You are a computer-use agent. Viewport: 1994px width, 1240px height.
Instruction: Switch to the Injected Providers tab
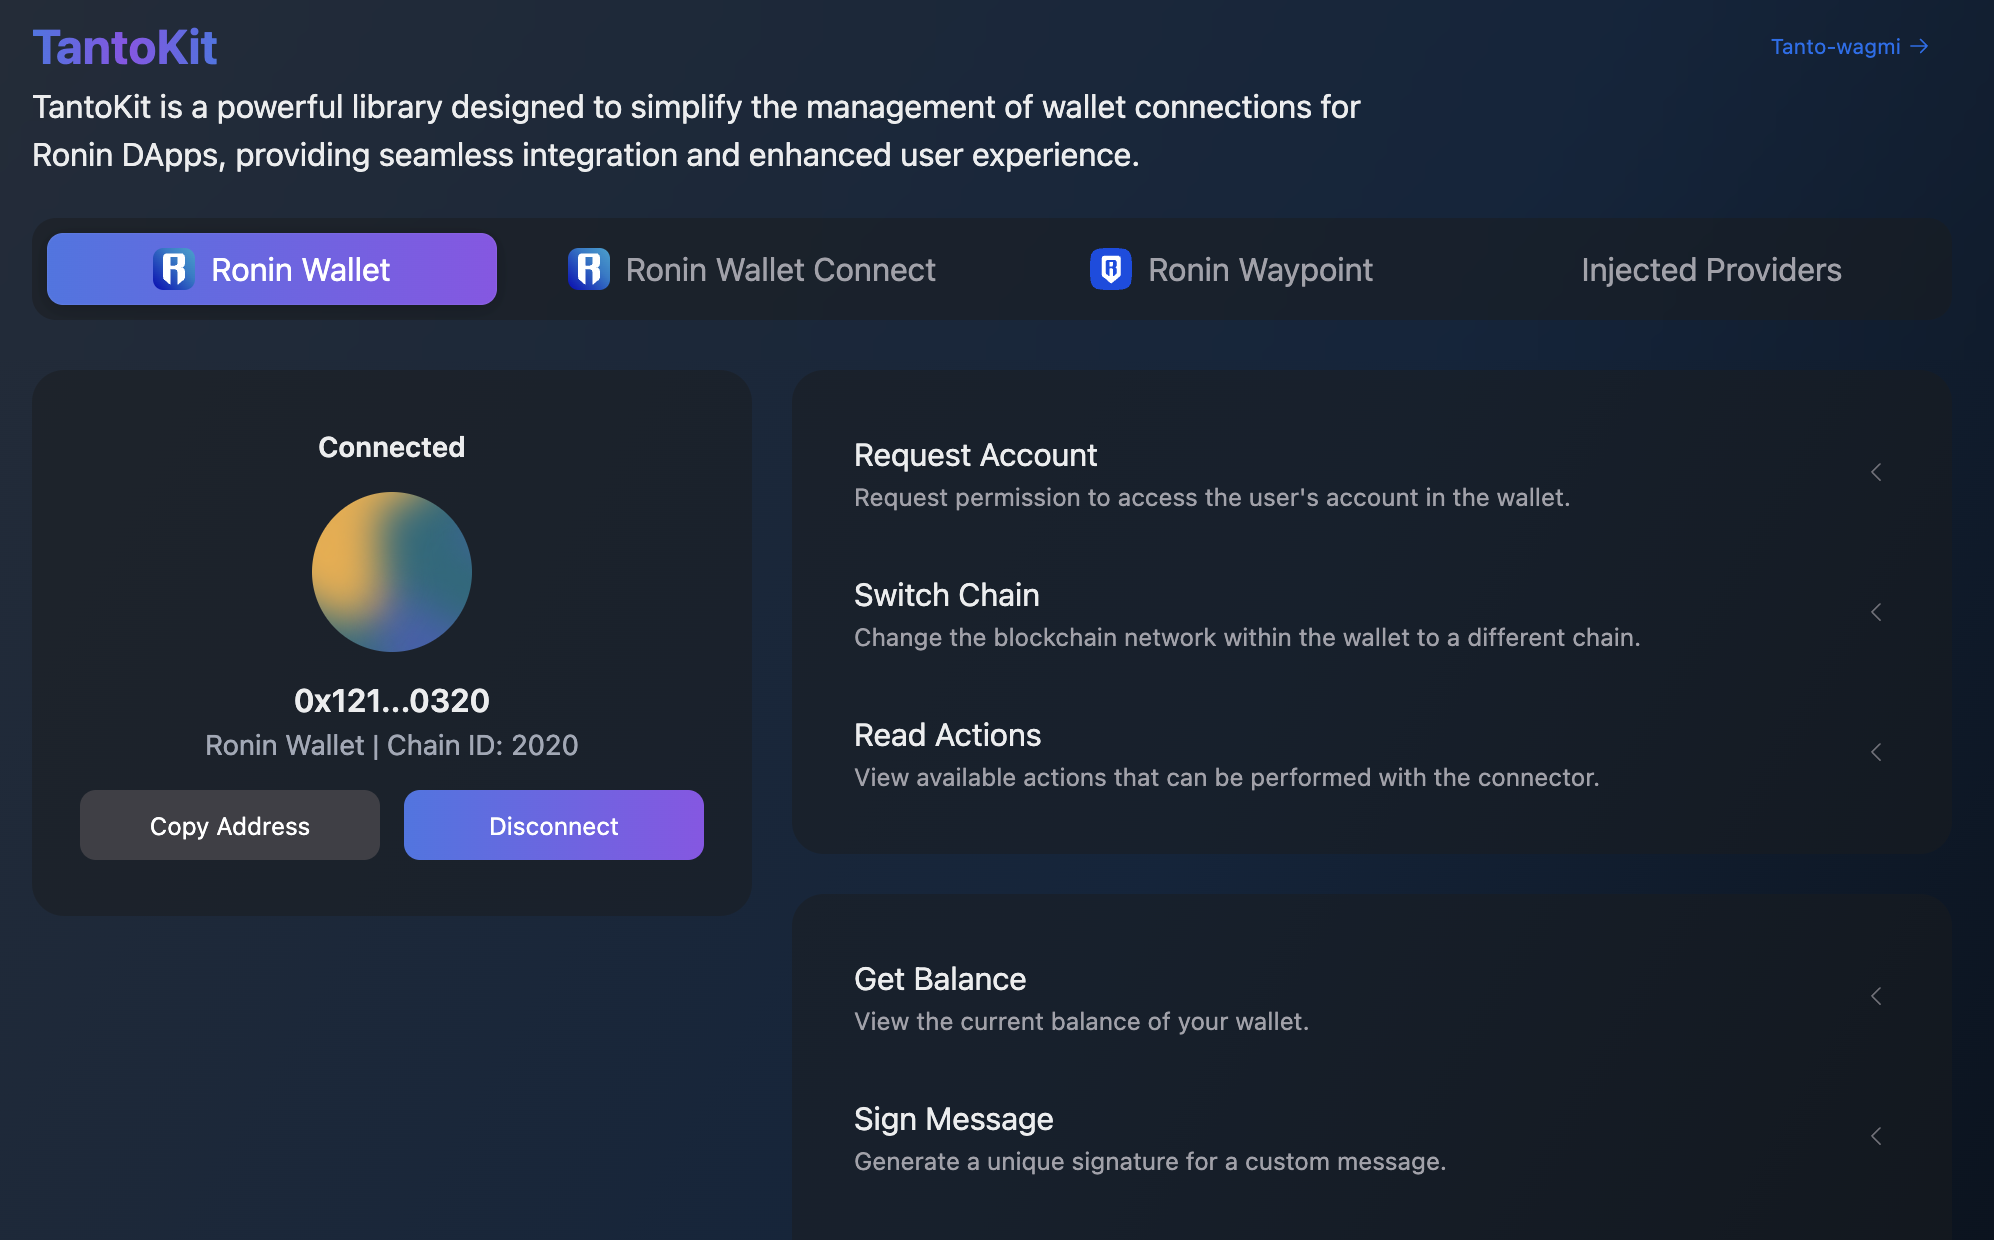click(1711, 269)
